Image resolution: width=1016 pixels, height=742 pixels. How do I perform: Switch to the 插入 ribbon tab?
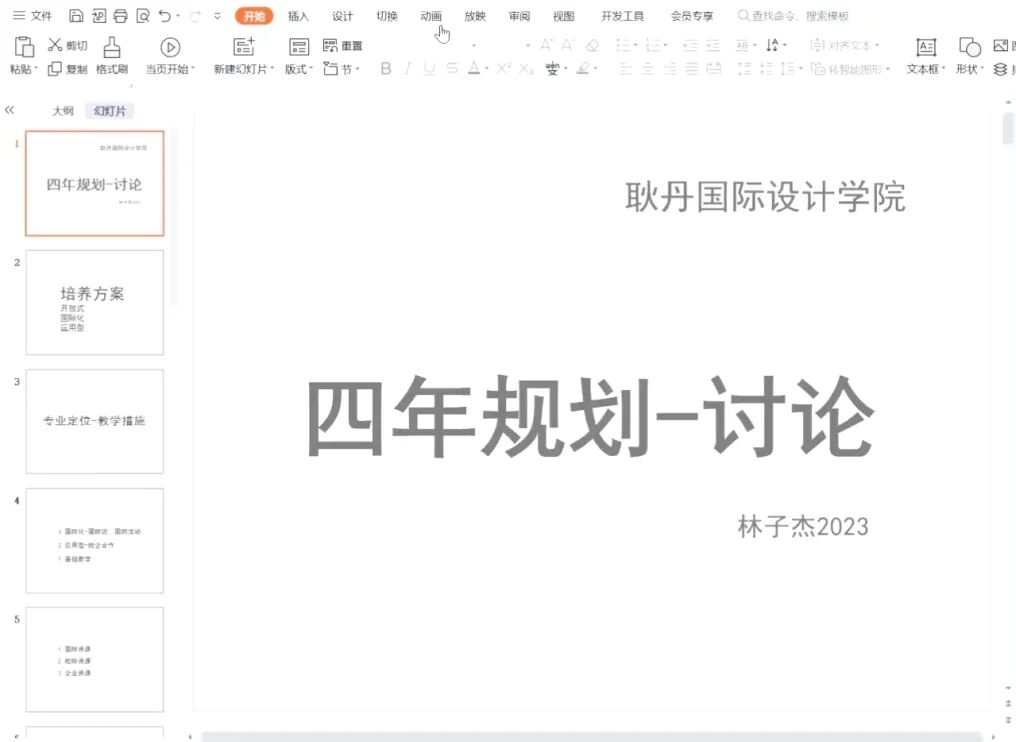299,15
